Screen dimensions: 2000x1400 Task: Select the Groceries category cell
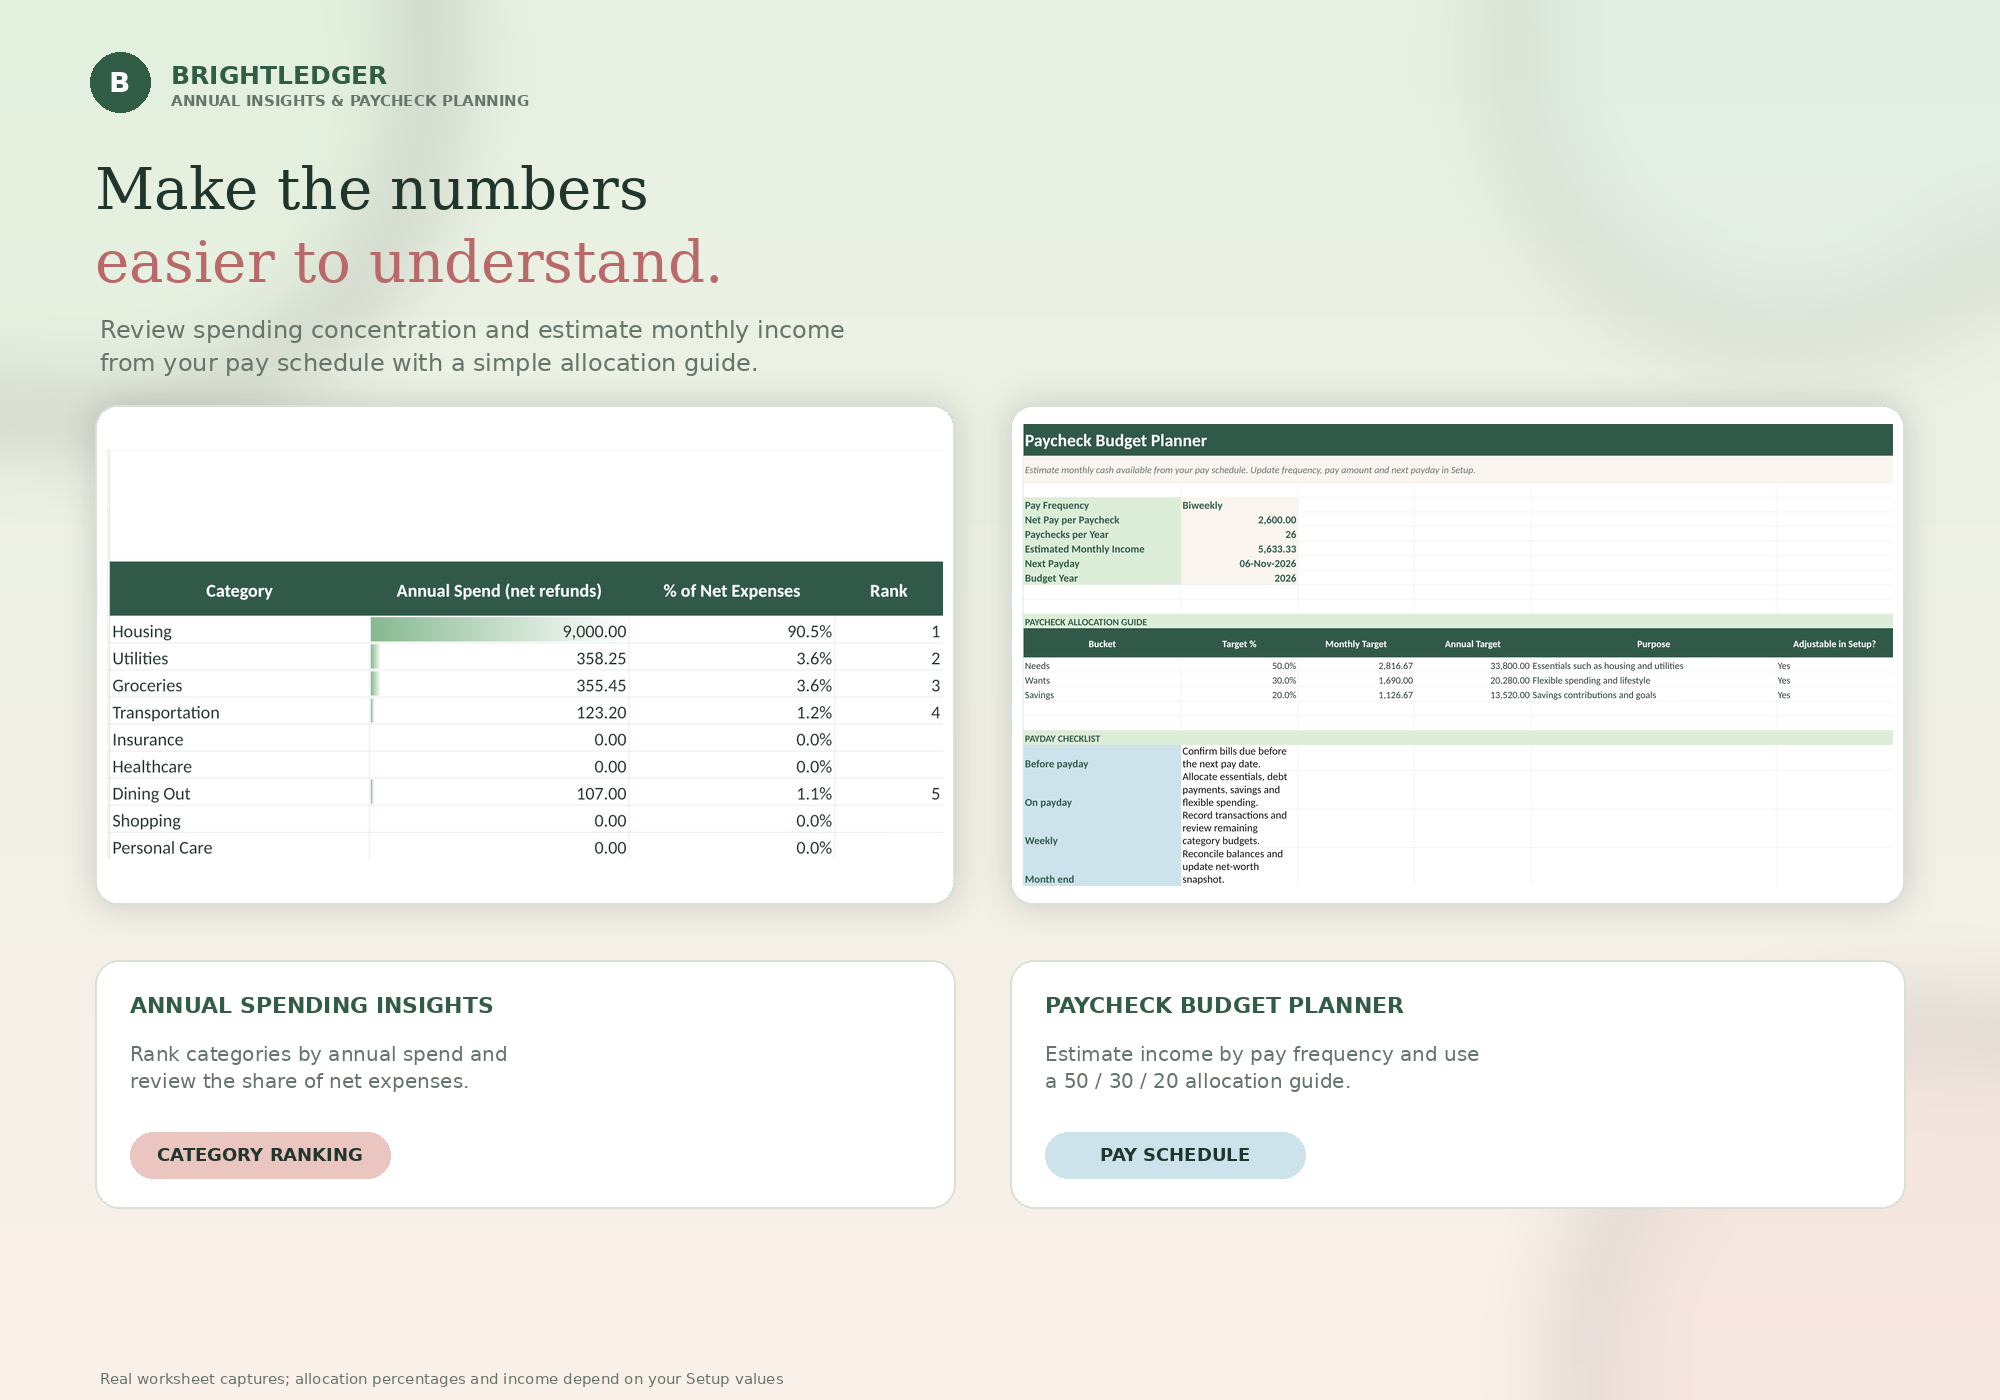pyautogui.click(x=240, y=685)
